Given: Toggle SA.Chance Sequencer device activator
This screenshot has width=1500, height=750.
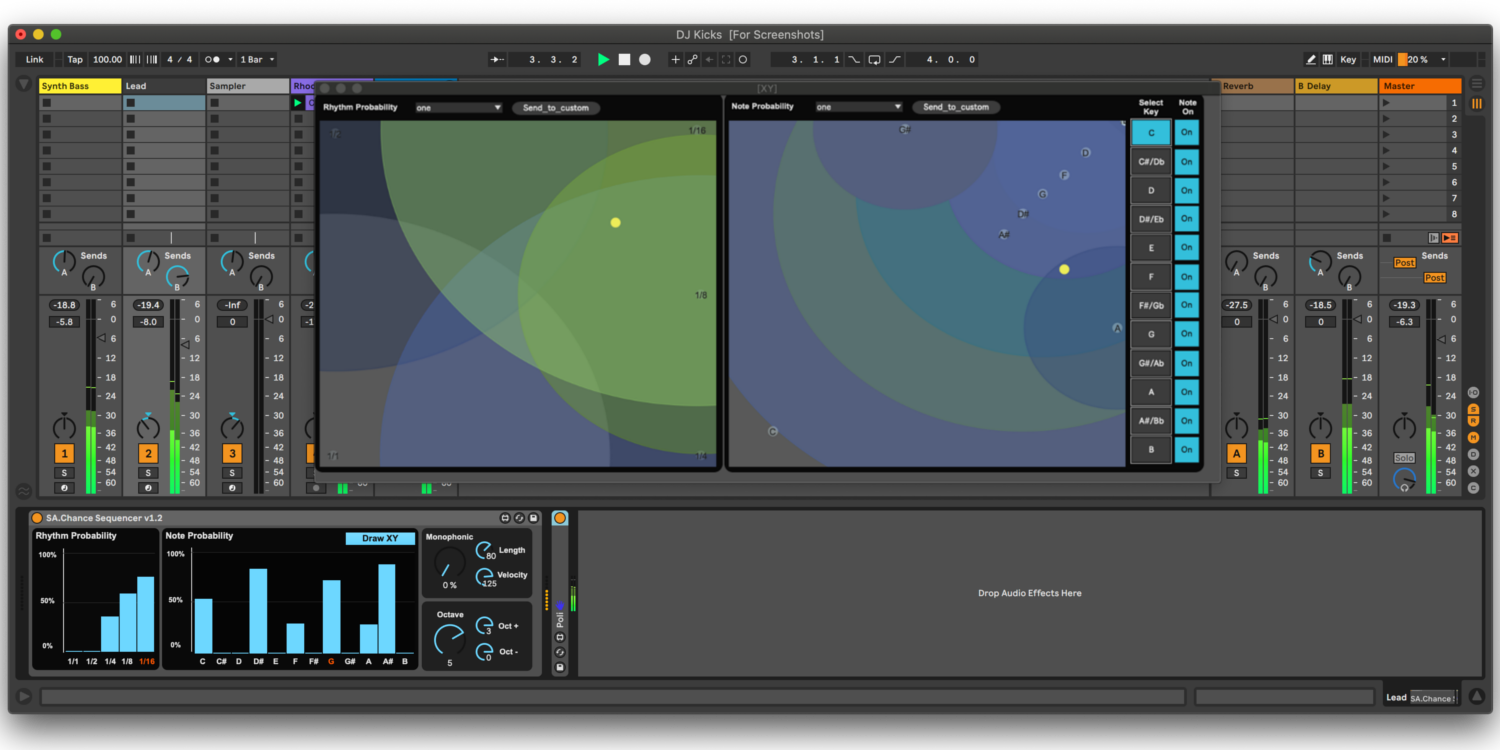Looking at the screenshot, I should tap(37, 518).
